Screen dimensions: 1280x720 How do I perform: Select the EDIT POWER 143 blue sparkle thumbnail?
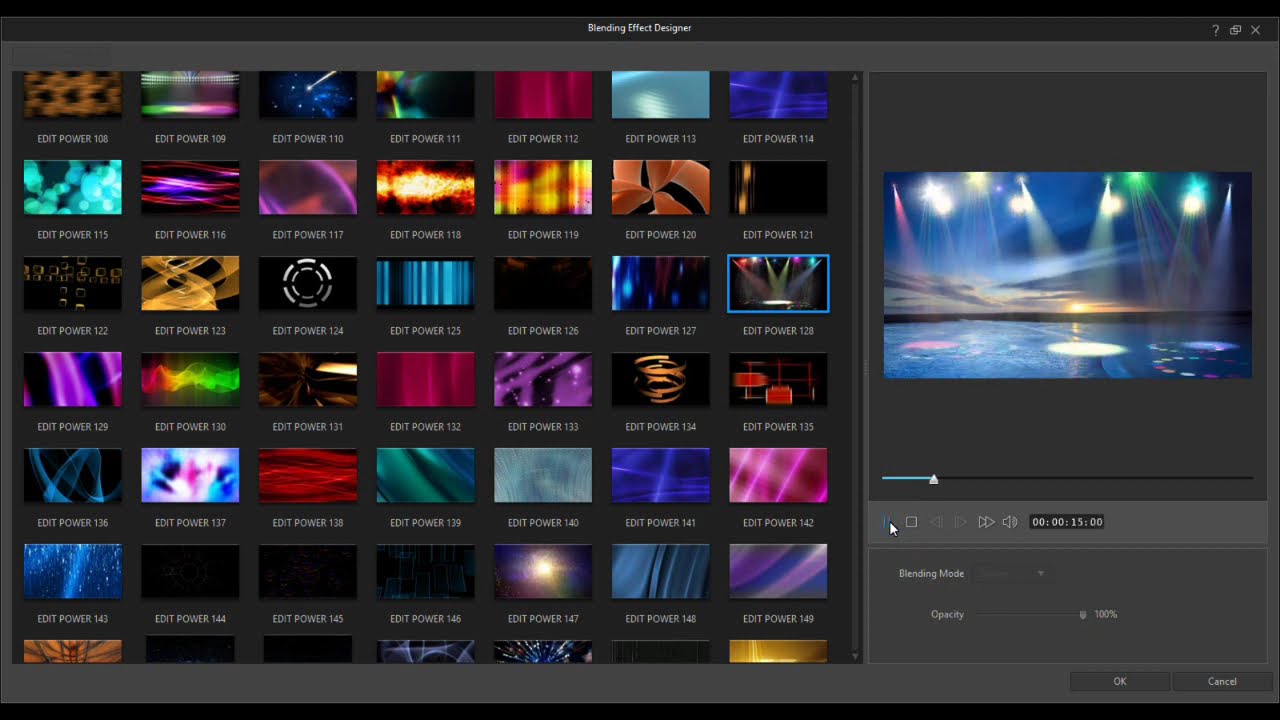coord(73,571)
